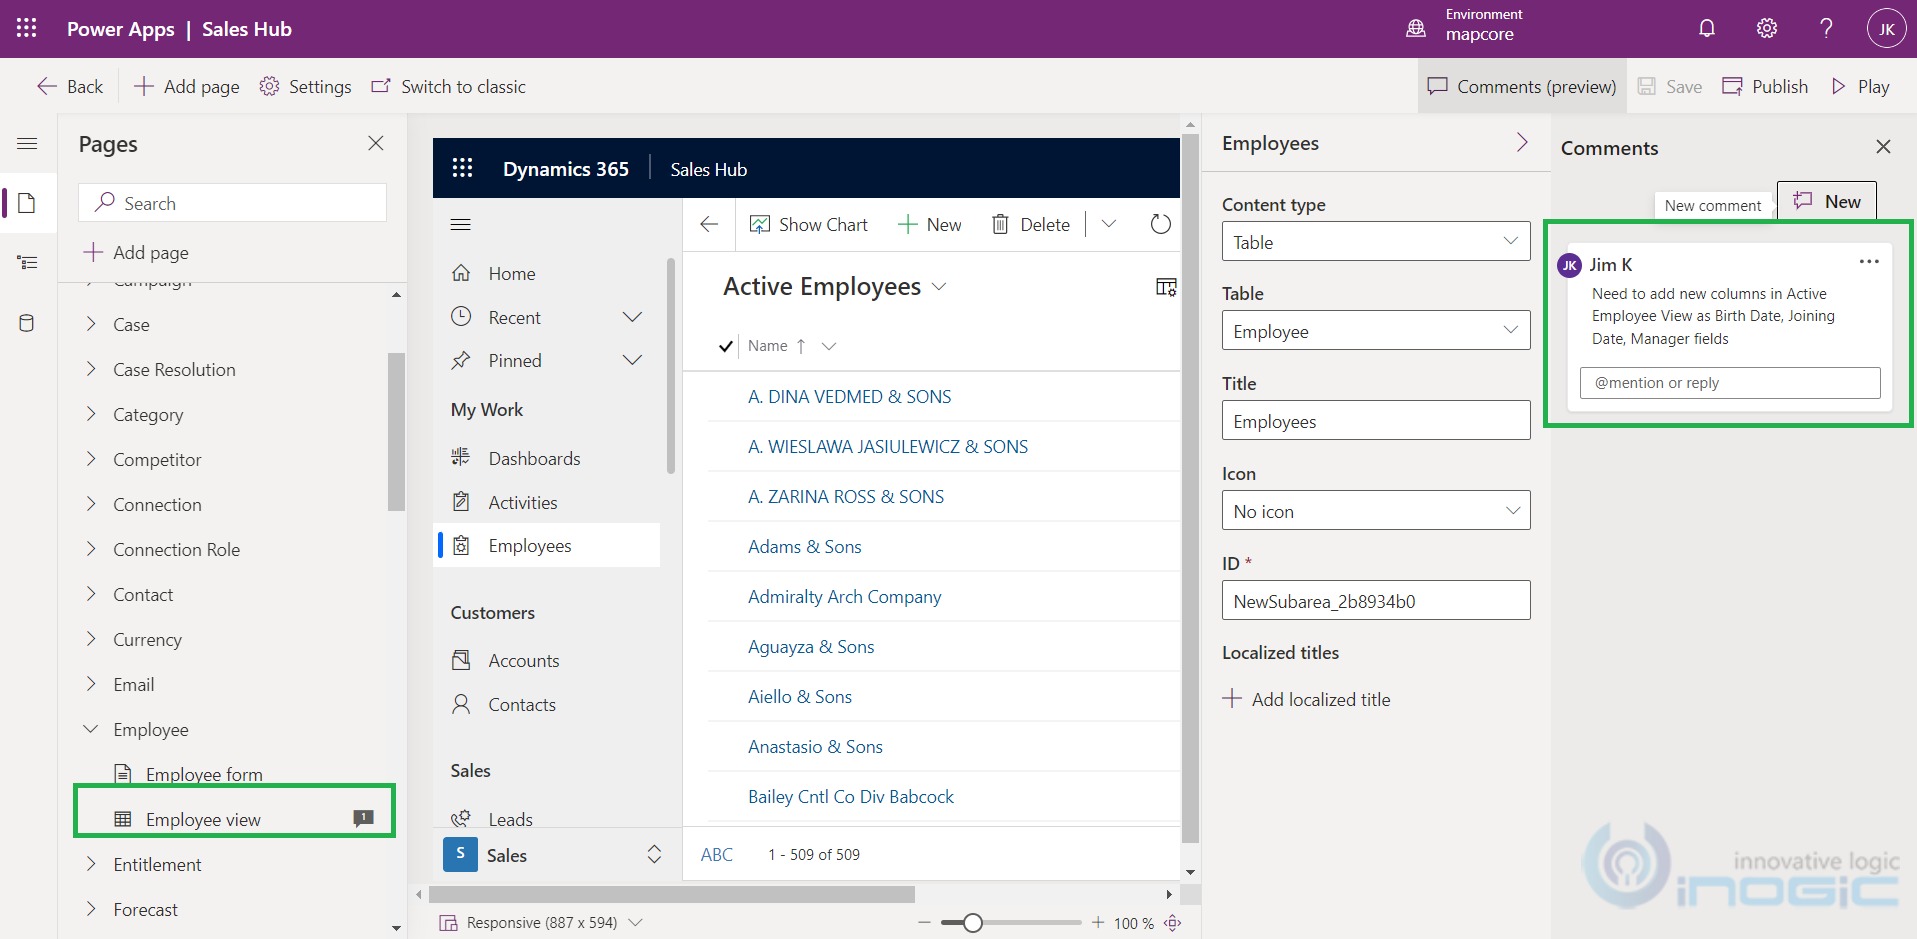Viewport: 1917px width, 939px height.
Task: Click the Back button
Action: click(x=70, y=86)
